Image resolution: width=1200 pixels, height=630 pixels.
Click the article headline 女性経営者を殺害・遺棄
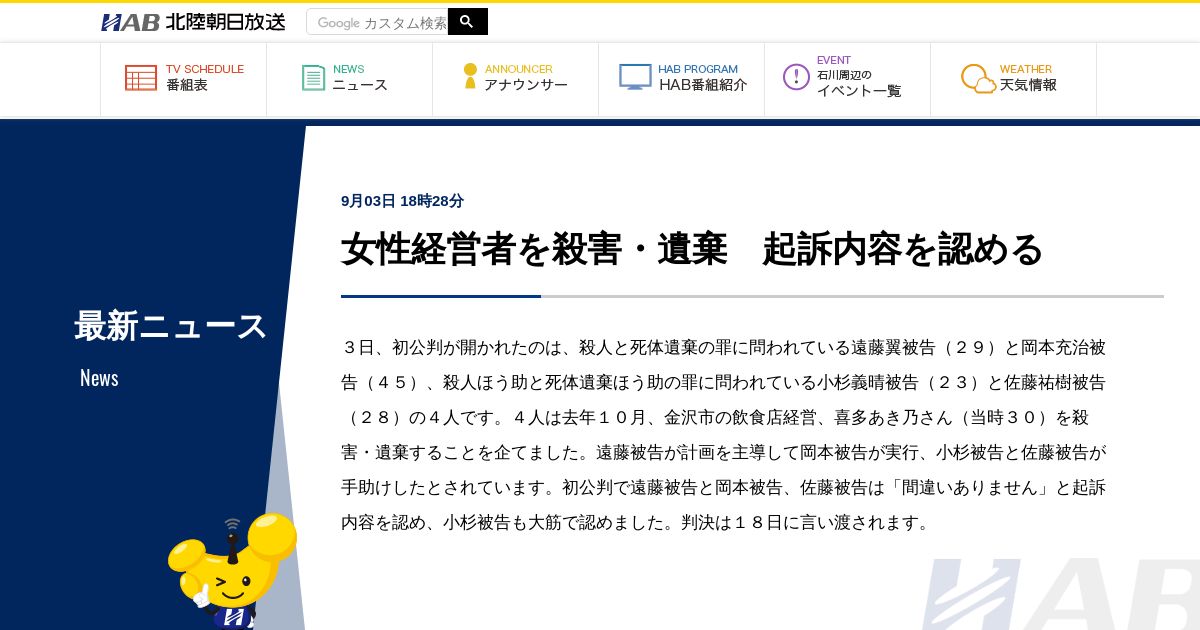point(692,249)
